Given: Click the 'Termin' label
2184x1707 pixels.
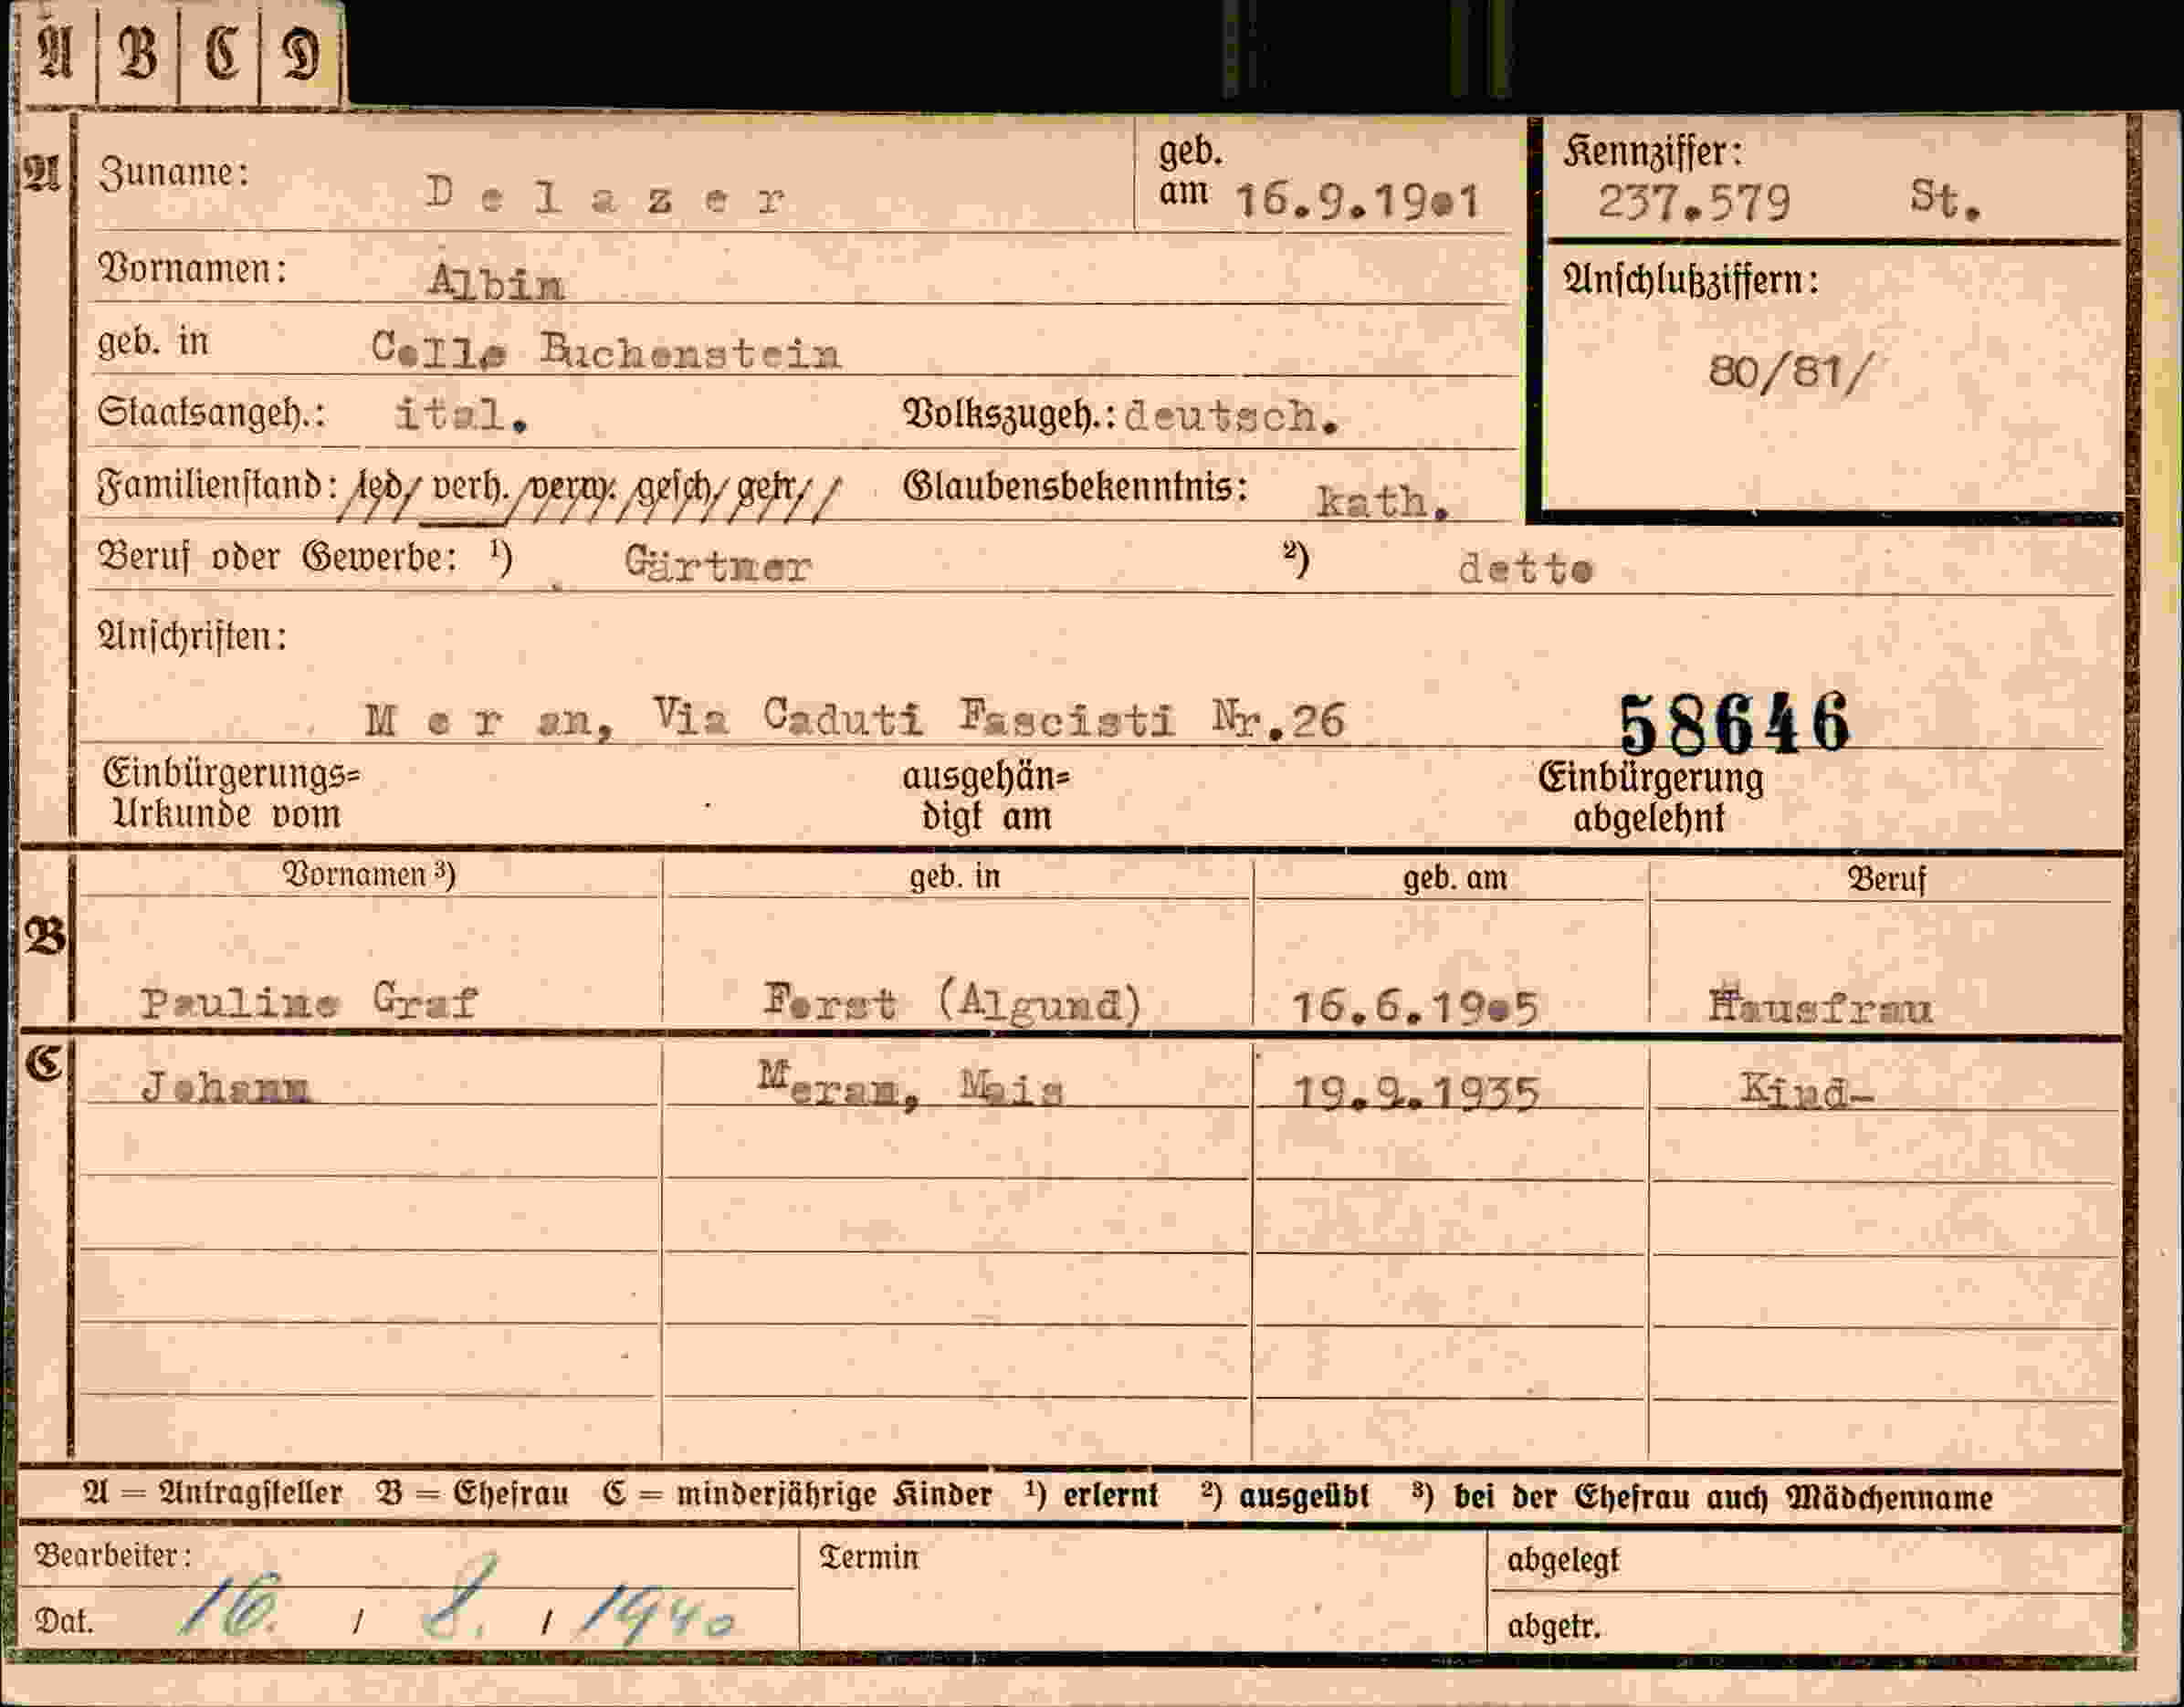Looking at the screenshot, I should (x=869, y=1557).
